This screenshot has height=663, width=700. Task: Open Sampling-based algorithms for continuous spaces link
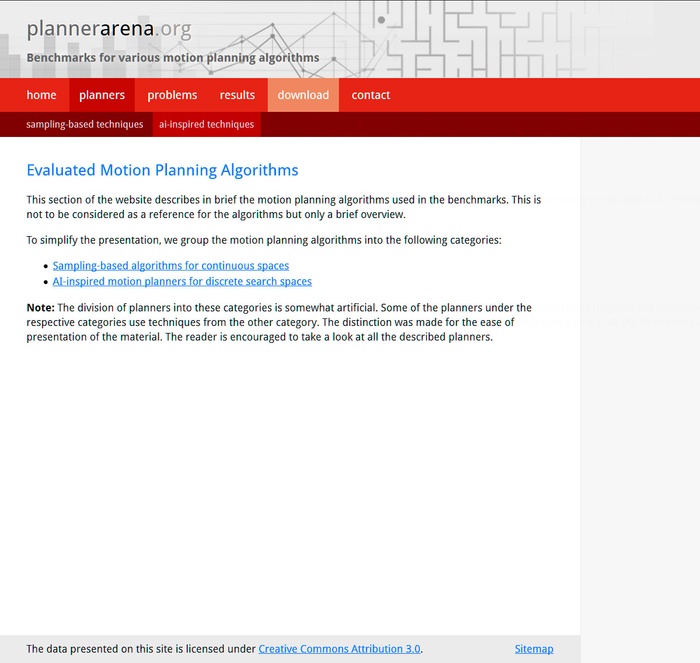[170, 266]
